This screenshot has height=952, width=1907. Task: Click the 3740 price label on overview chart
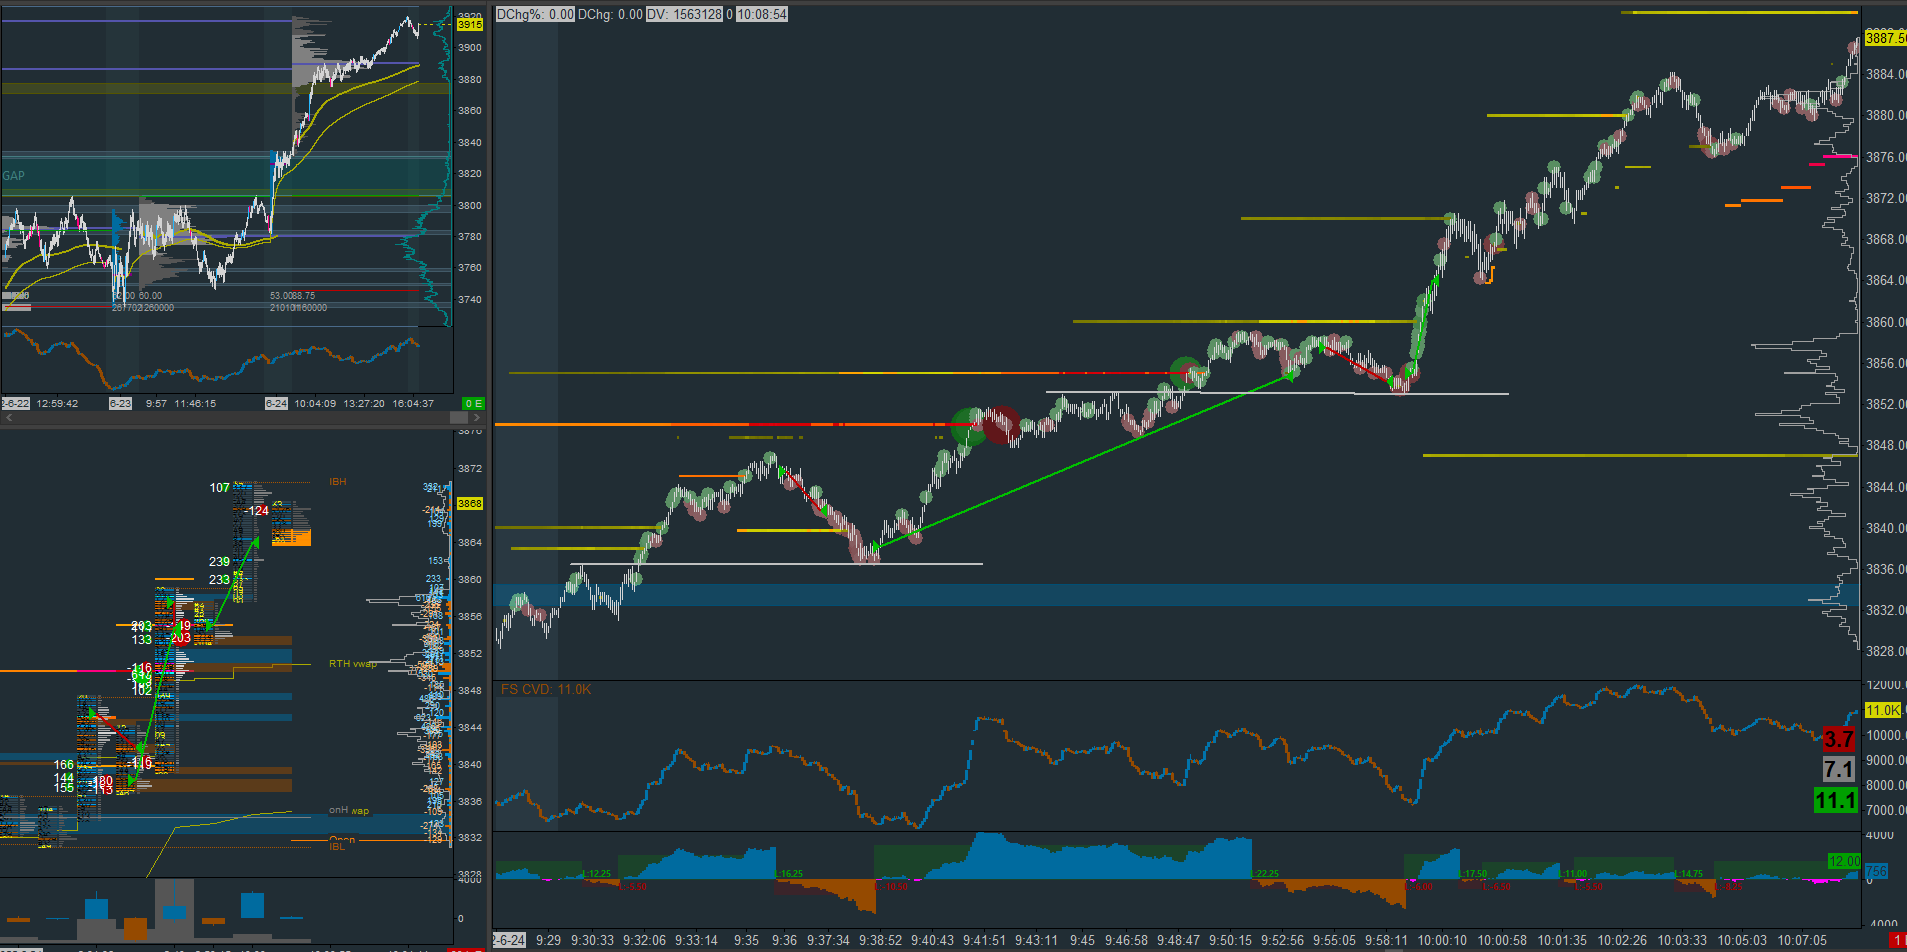pos(470,300)
